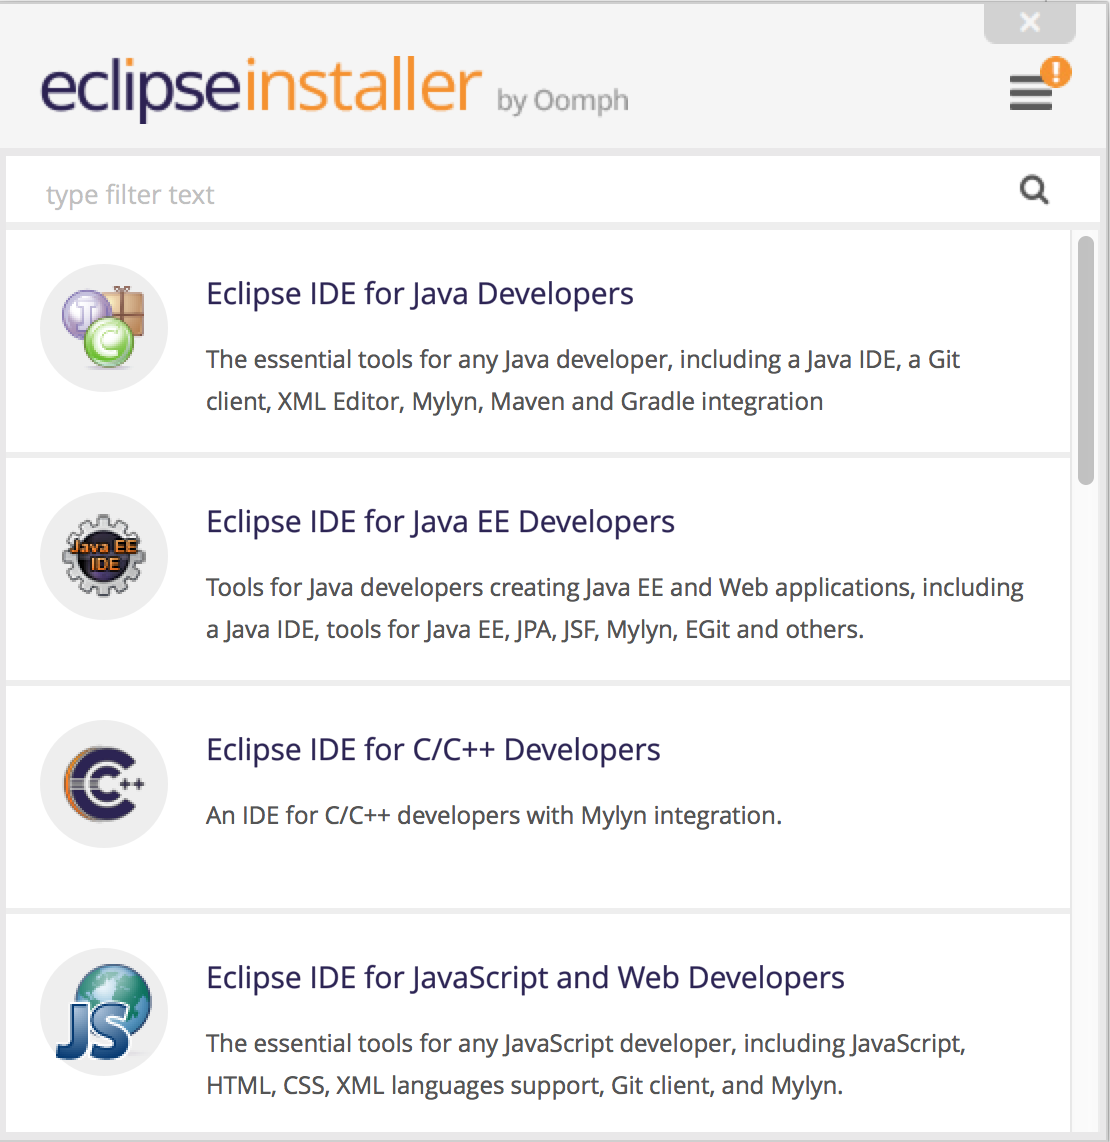Click the Mylyn integration description for C/C++
1110x1142 pixels.
tap(494, 815)
